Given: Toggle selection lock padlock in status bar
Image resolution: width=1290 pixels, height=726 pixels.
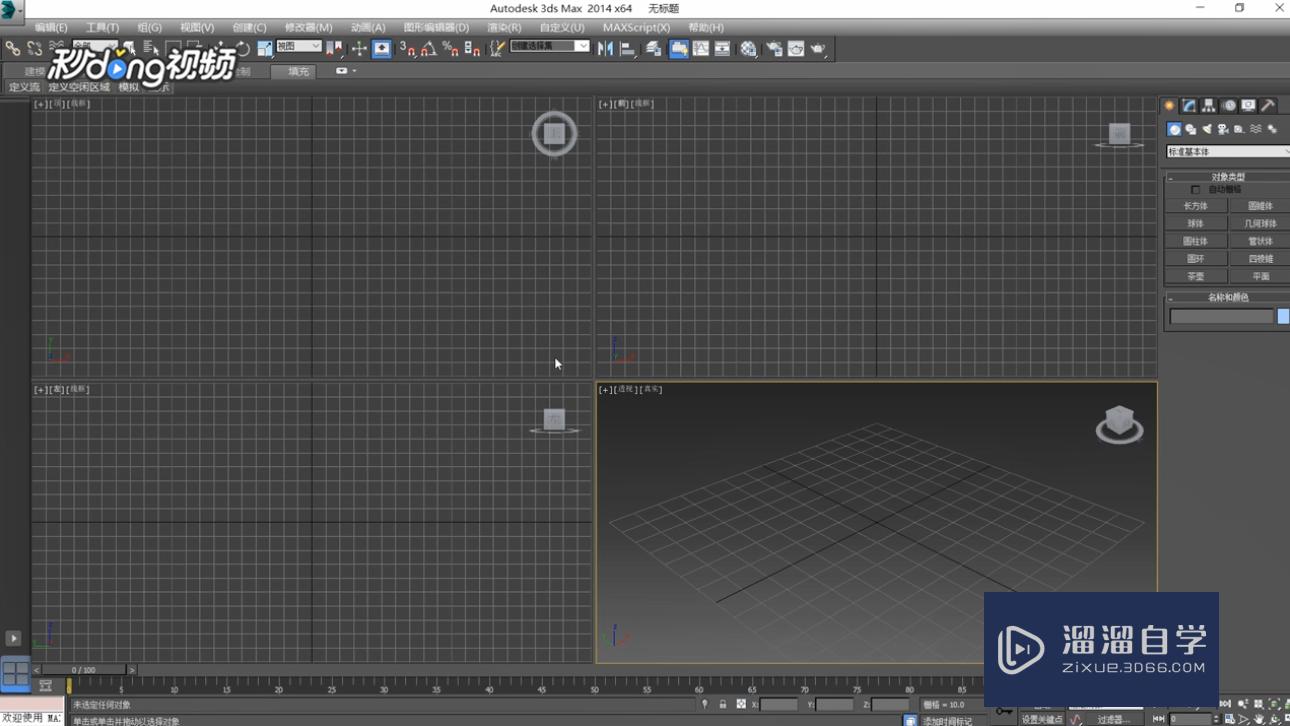Looking at the screenshot, I should tap(723, 705).
